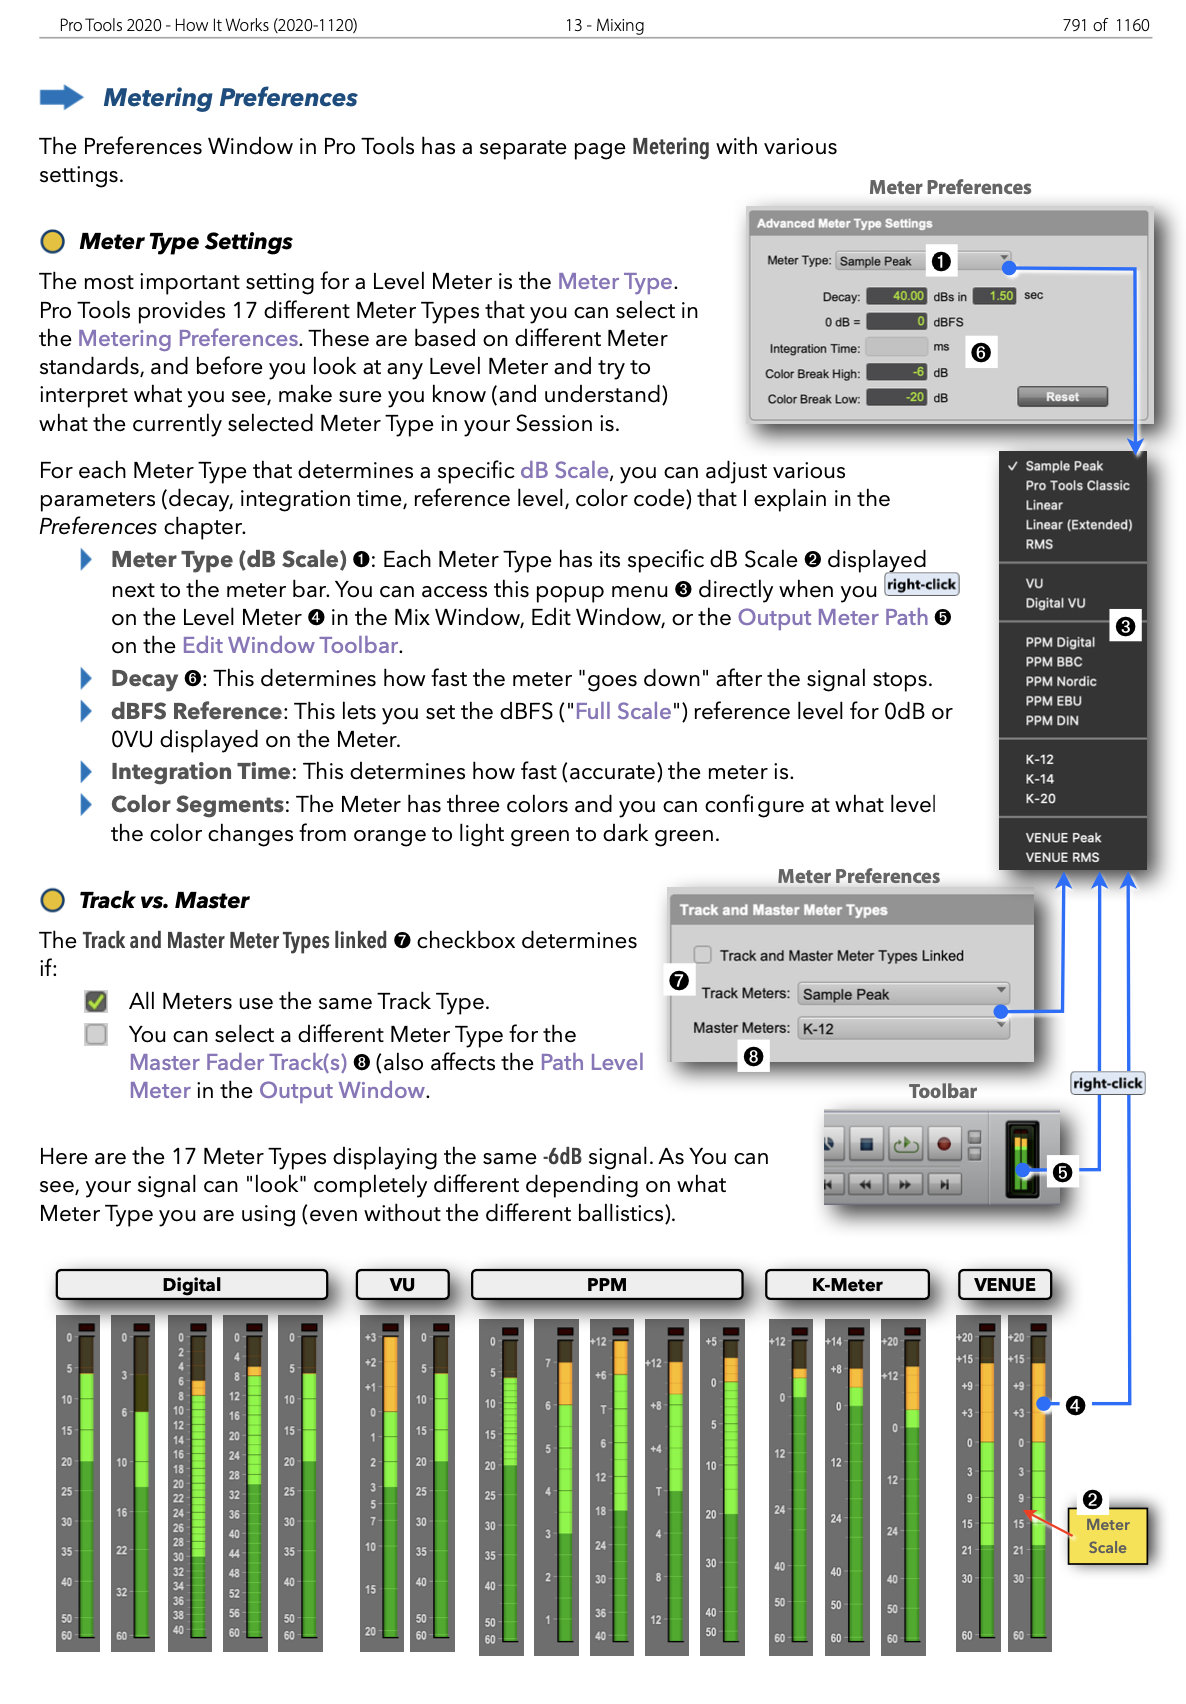Select PPM Nordic from the meter type menu
The image size is (1186, 1704).
click(1060, 682)
